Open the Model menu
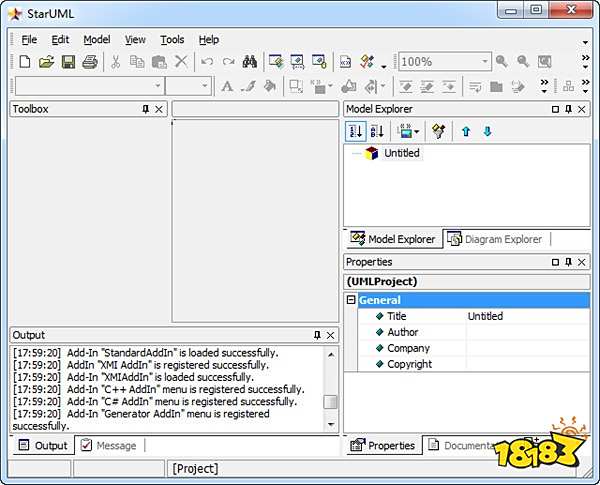Screen dimensions: 600x485 tap(97, 40)
